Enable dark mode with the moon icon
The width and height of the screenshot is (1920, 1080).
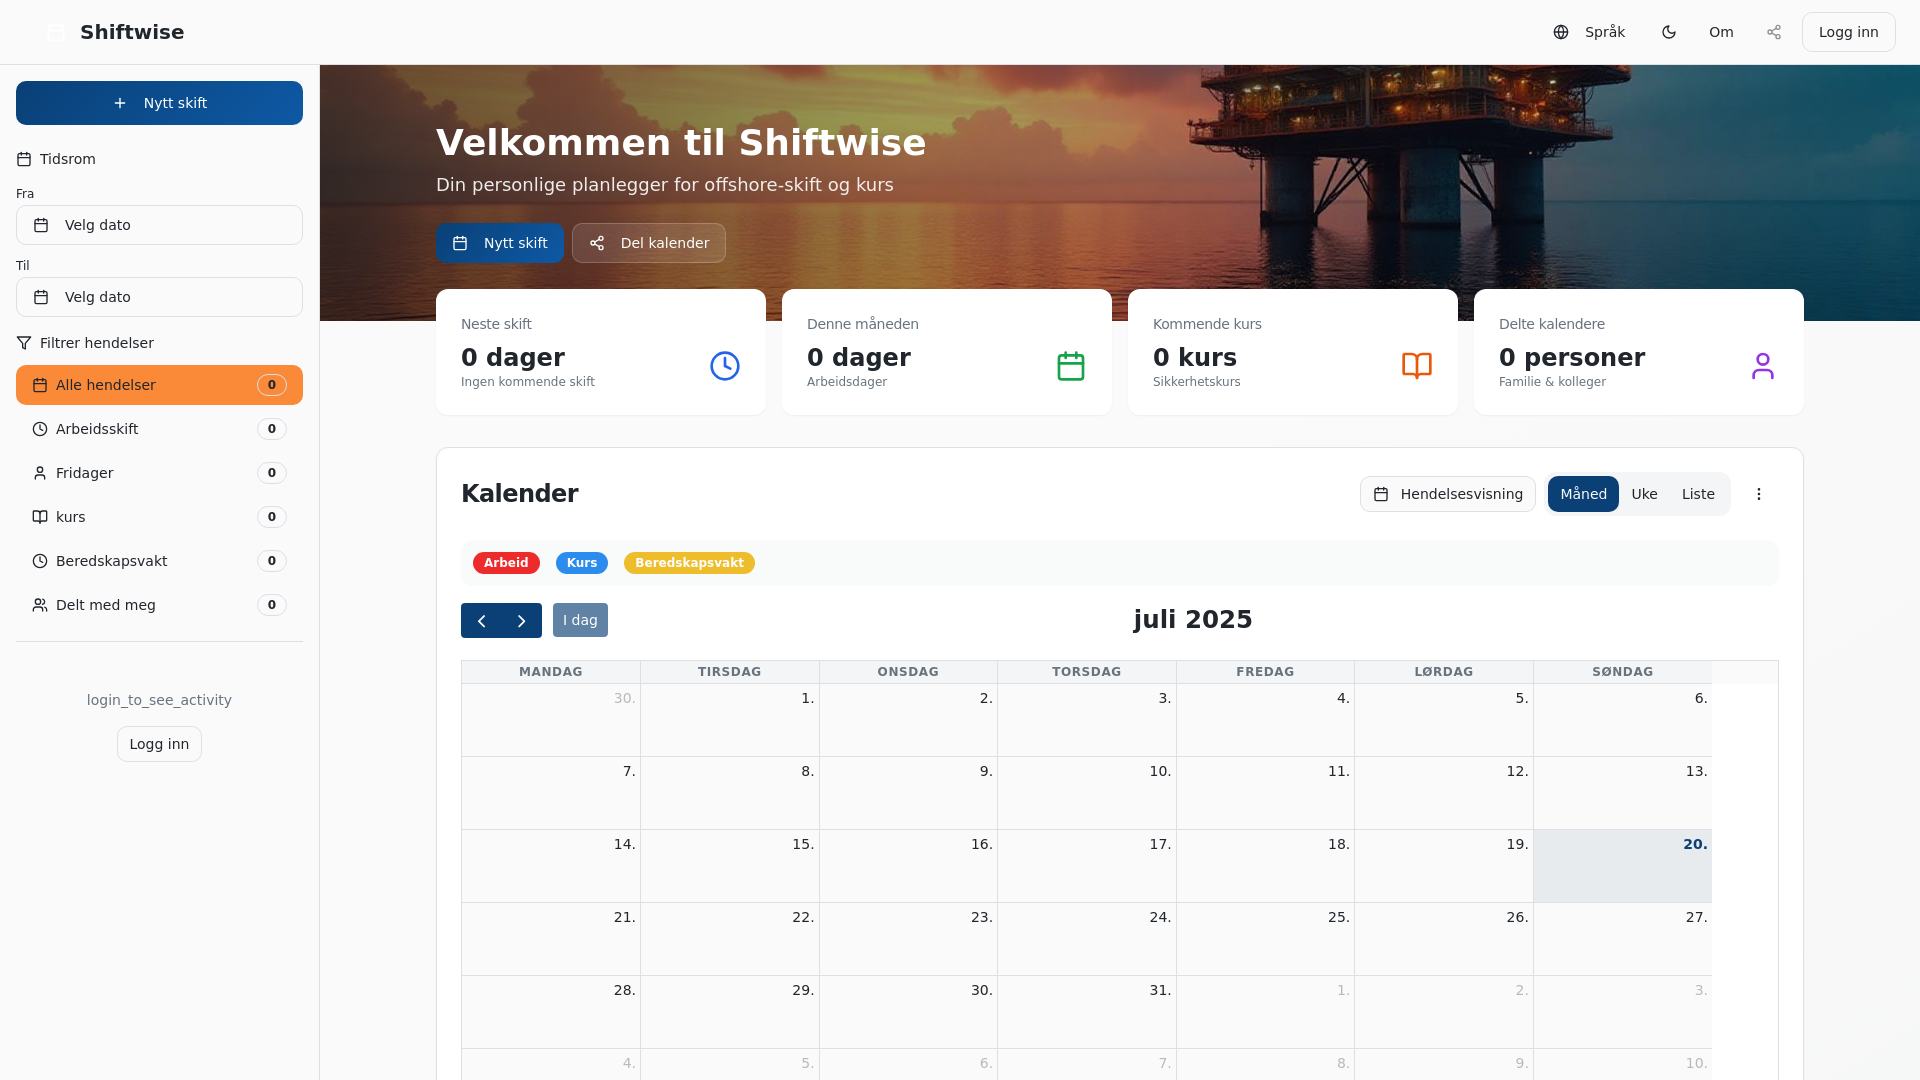click(x=1669, y=32)
